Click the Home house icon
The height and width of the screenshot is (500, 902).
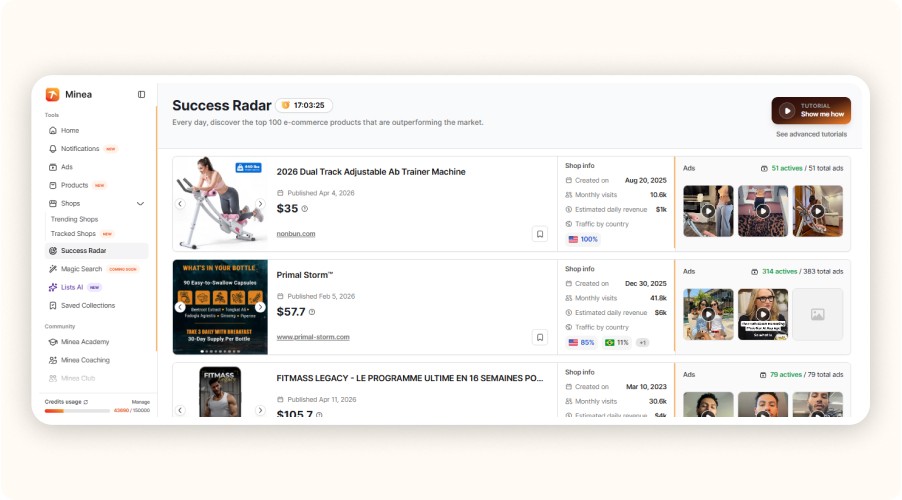(53, 131)
